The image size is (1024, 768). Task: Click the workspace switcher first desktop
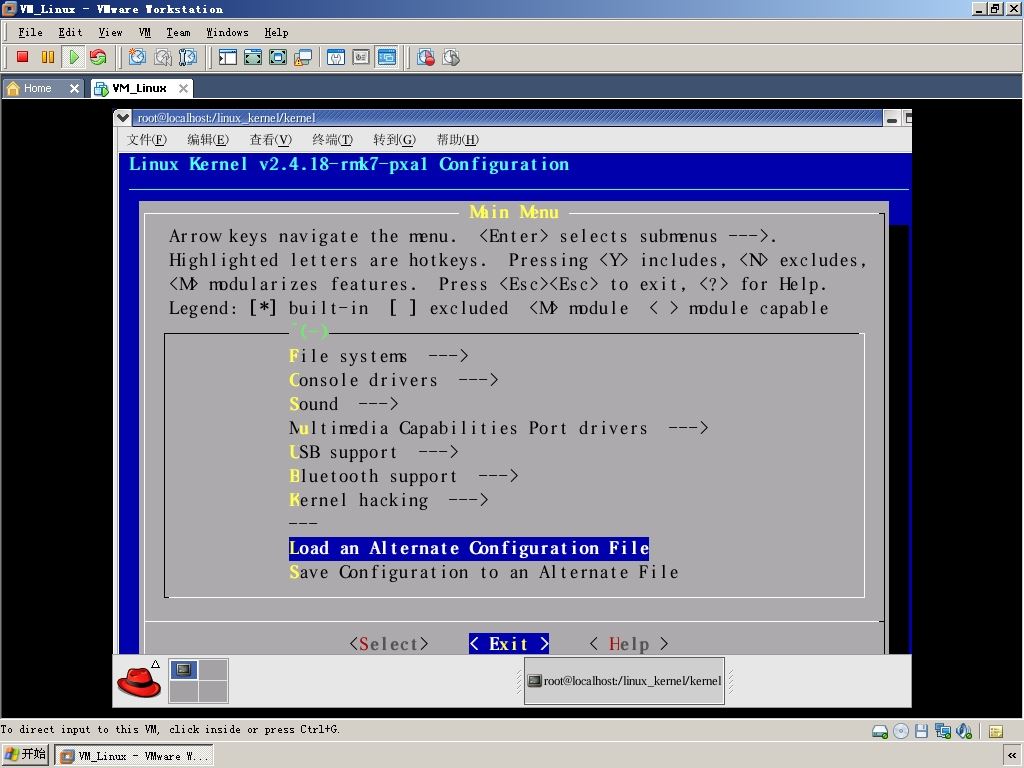184,669
